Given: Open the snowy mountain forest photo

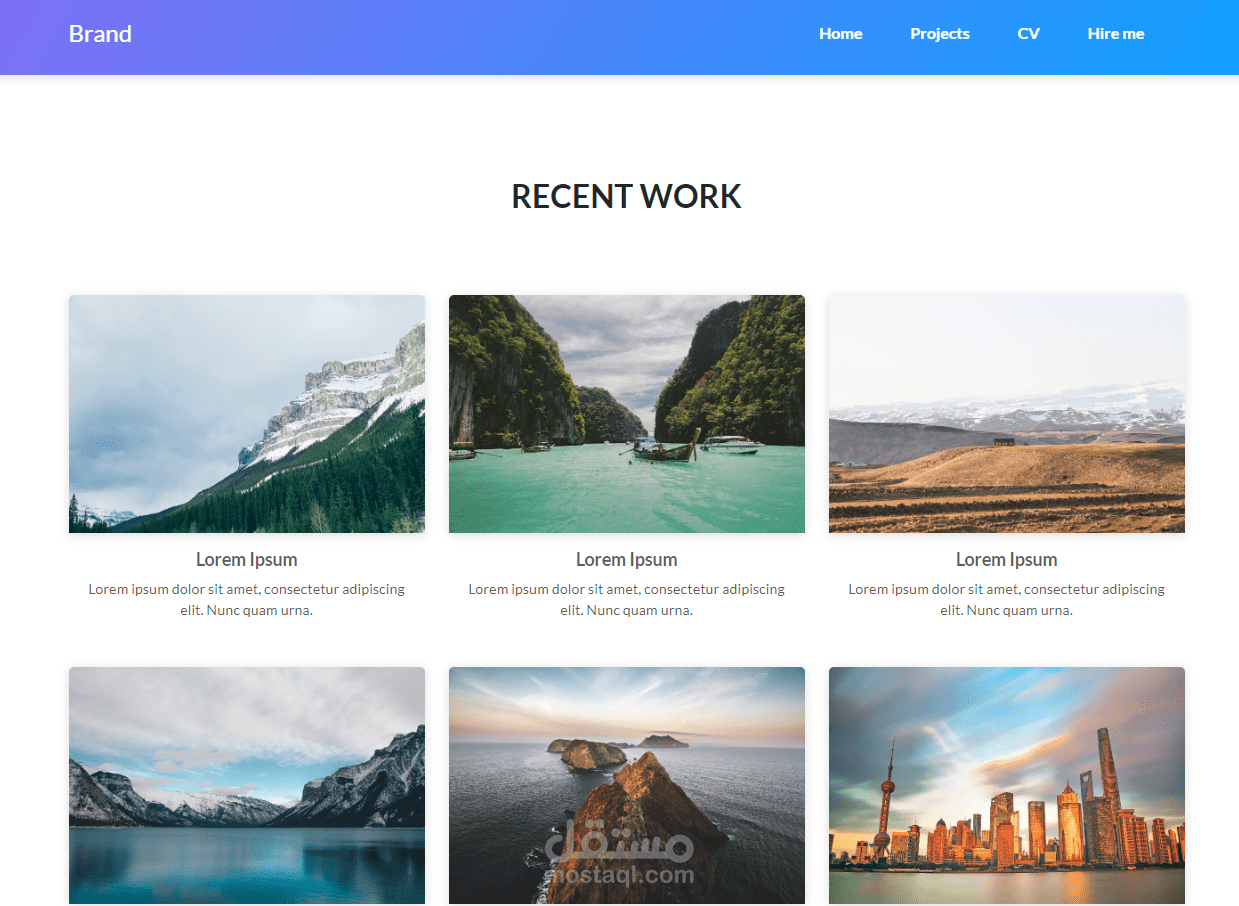Looking at the screenshot, I should (247, 414).
